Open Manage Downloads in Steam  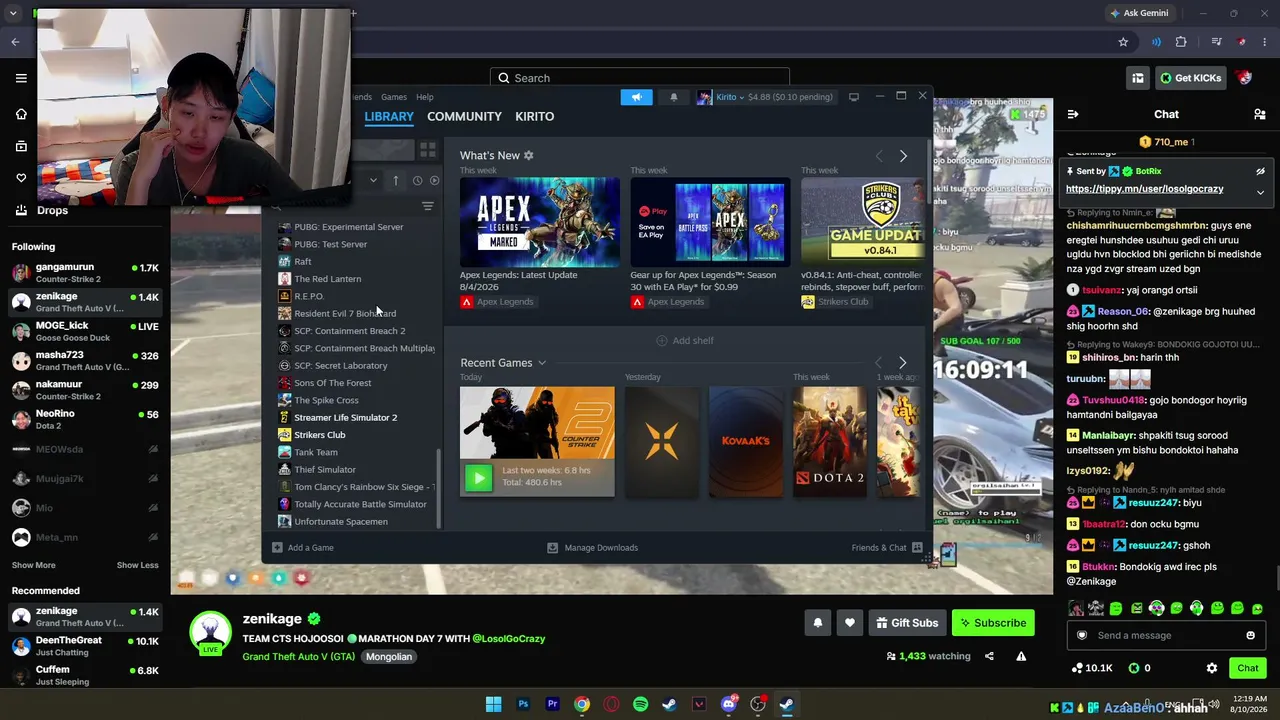(592, 548)
